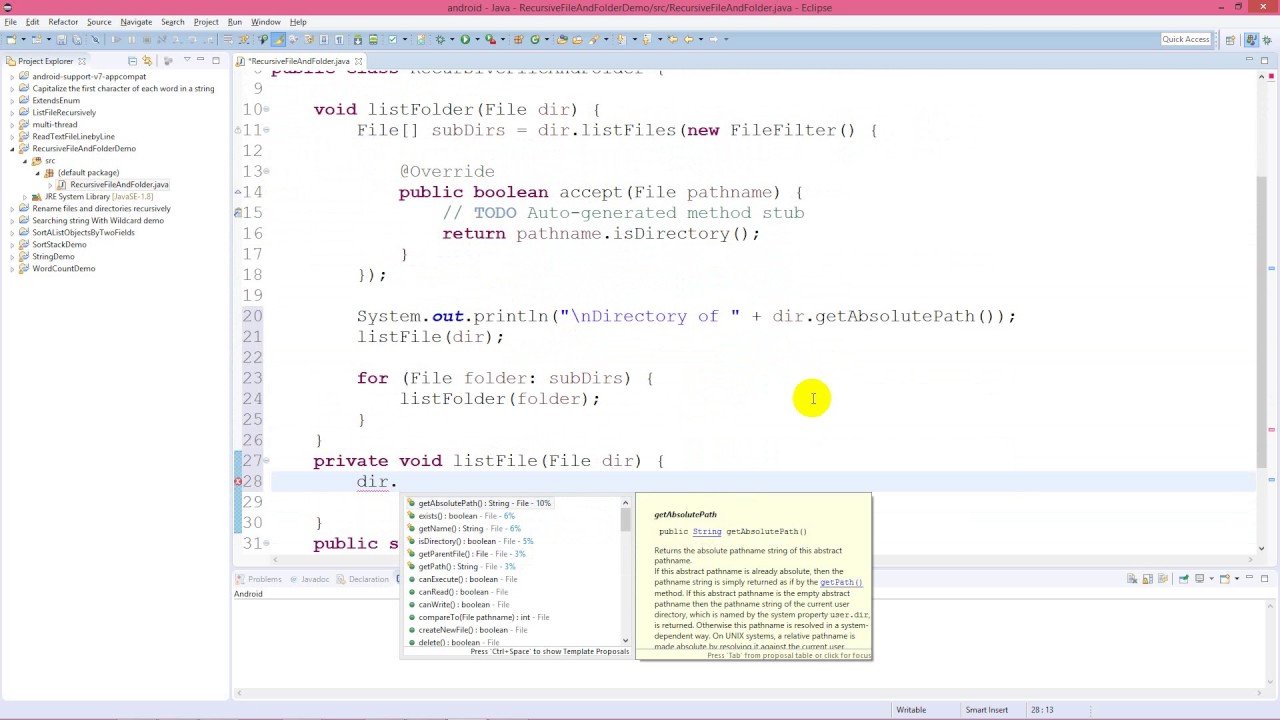Follow the String link in Javadoc popup
The width and height of the screenshot is (1280, 720).
pos(706,531)
